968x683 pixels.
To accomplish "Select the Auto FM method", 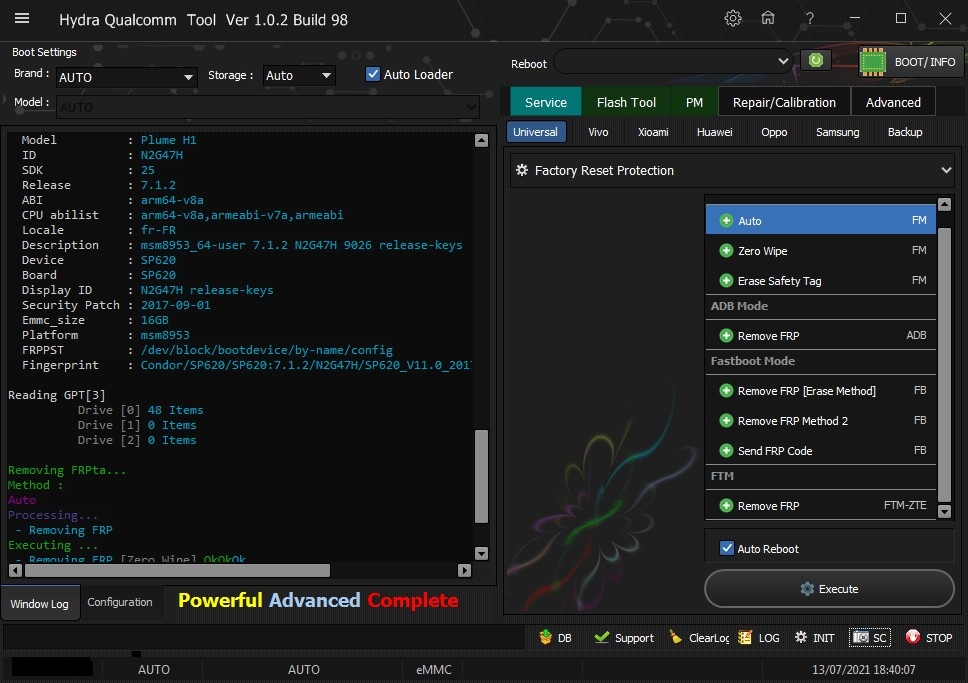I will [820, 220].
